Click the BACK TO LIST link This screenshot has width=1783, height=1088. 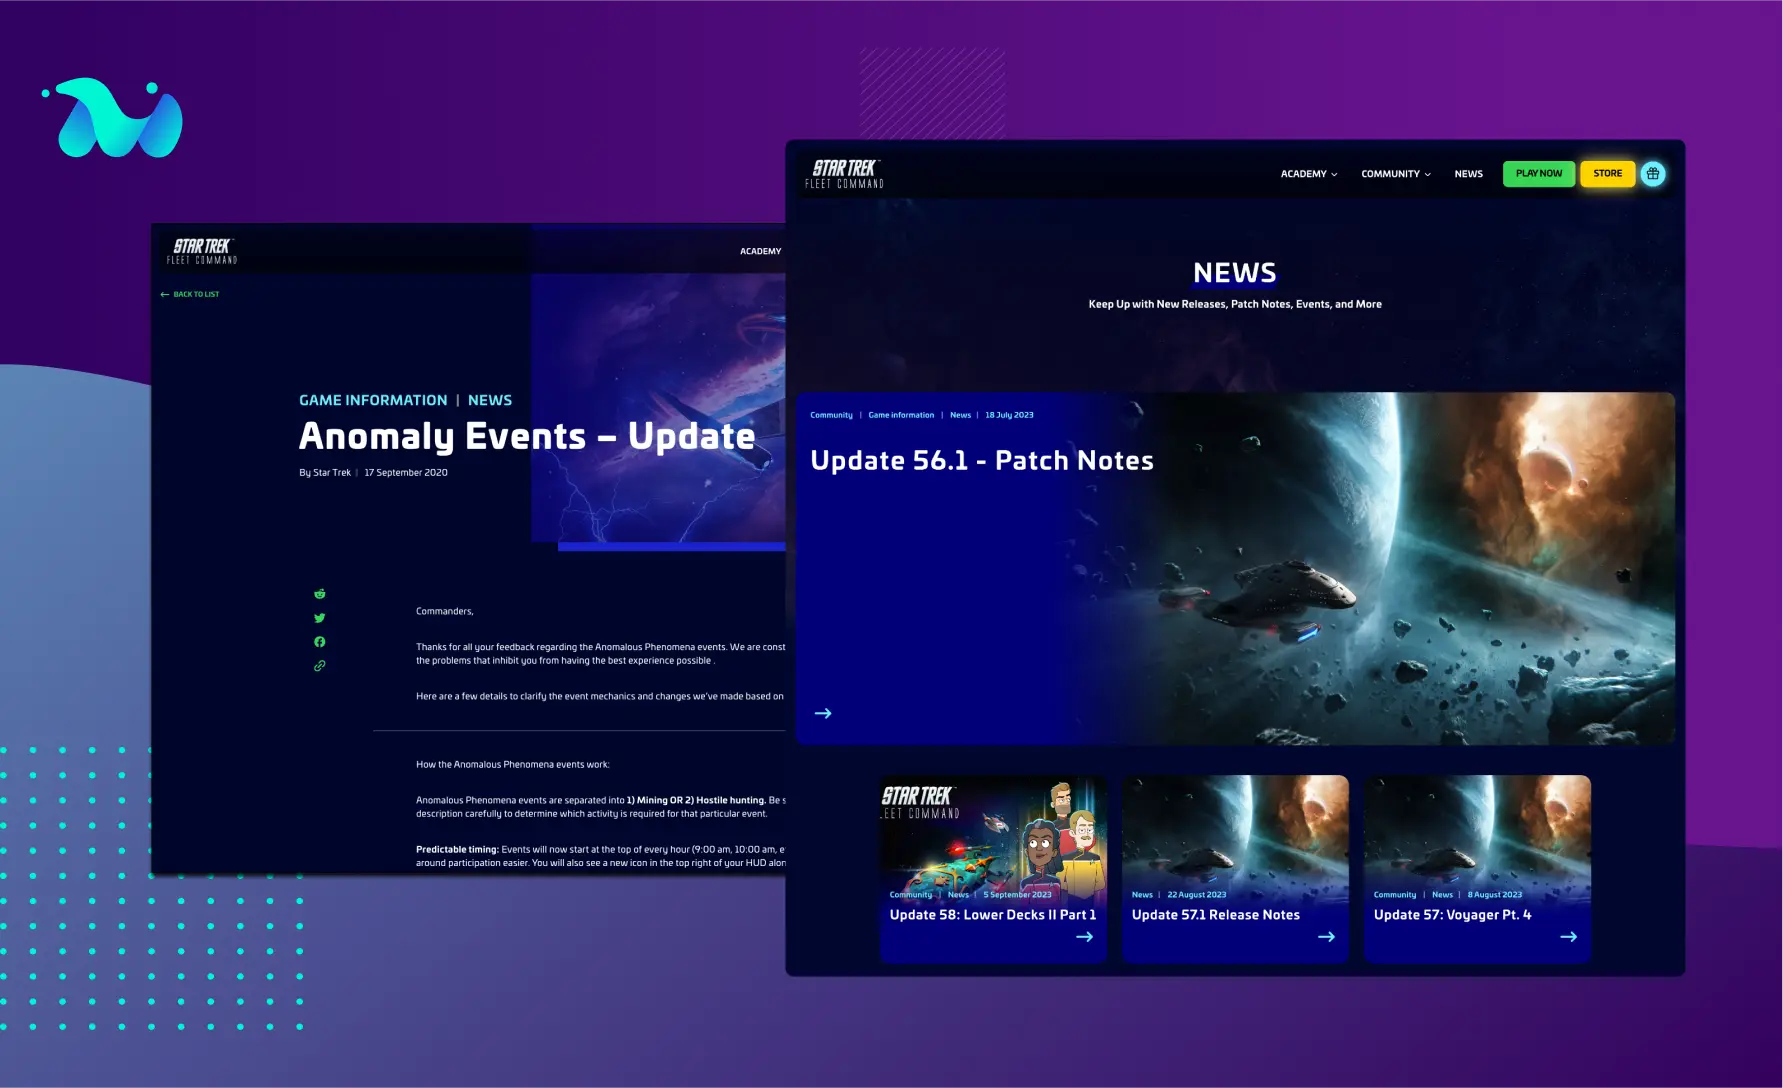[x=196, y=294]
